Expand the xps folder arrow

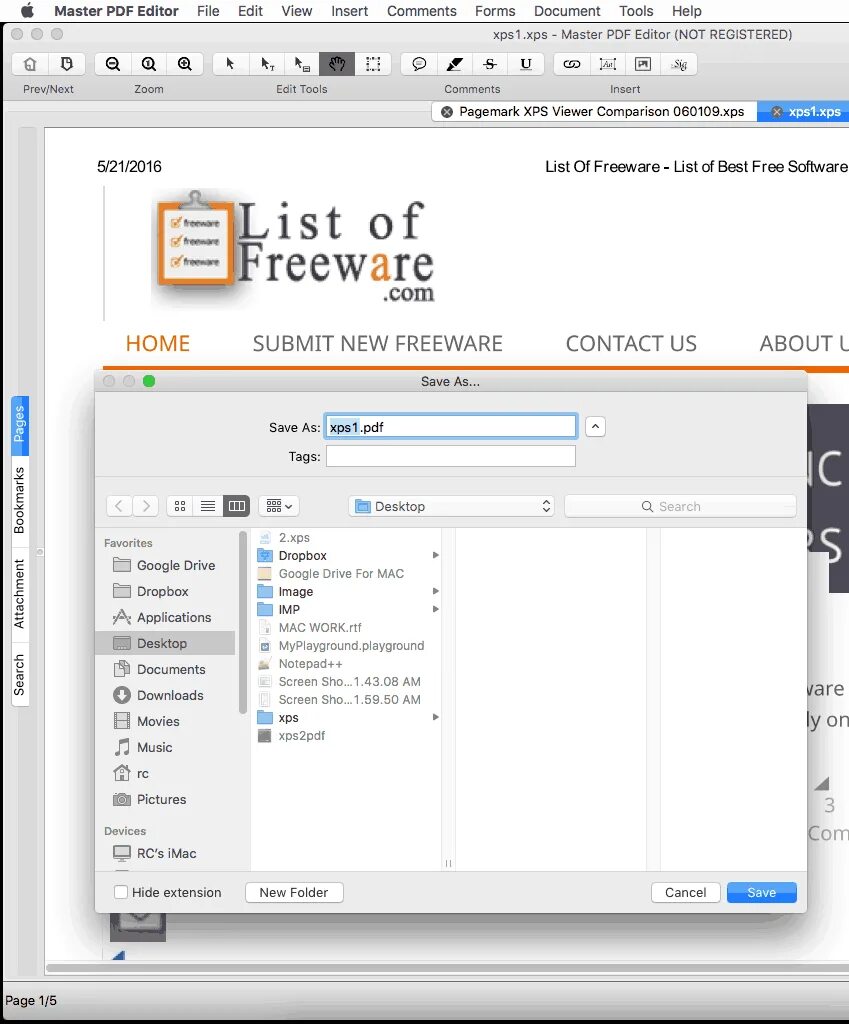(436, 717)
